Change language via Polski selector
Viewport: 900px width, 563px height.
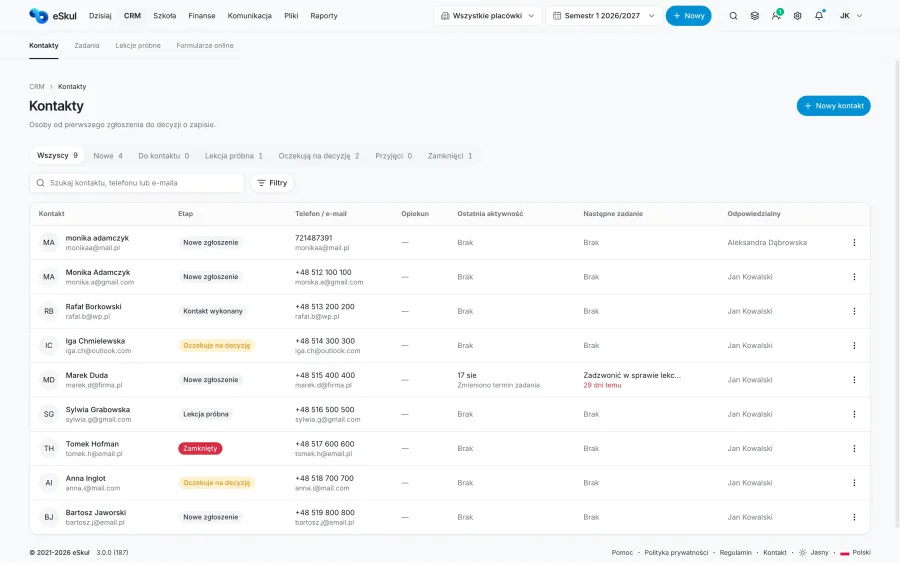click(855, 553)
